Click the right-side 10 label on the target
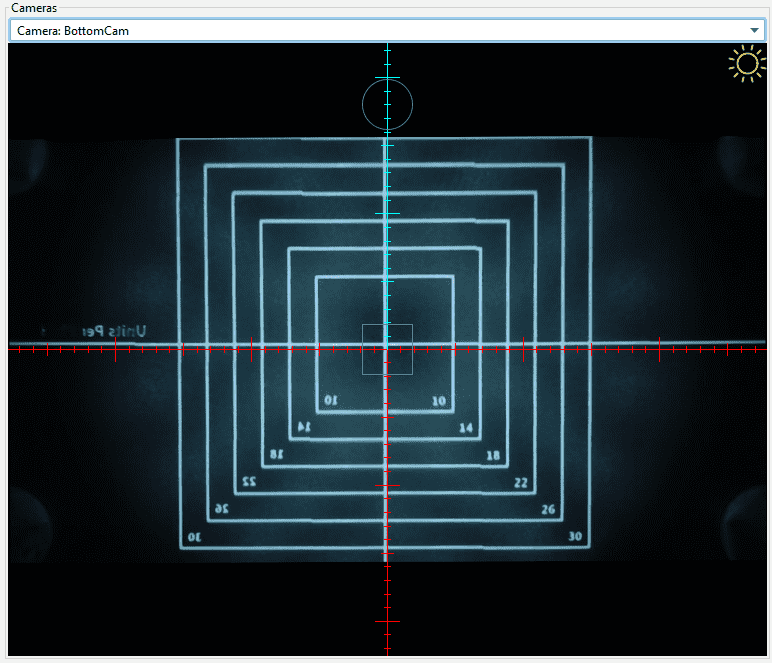Screen dimensions: 772x663 [438, 401]
